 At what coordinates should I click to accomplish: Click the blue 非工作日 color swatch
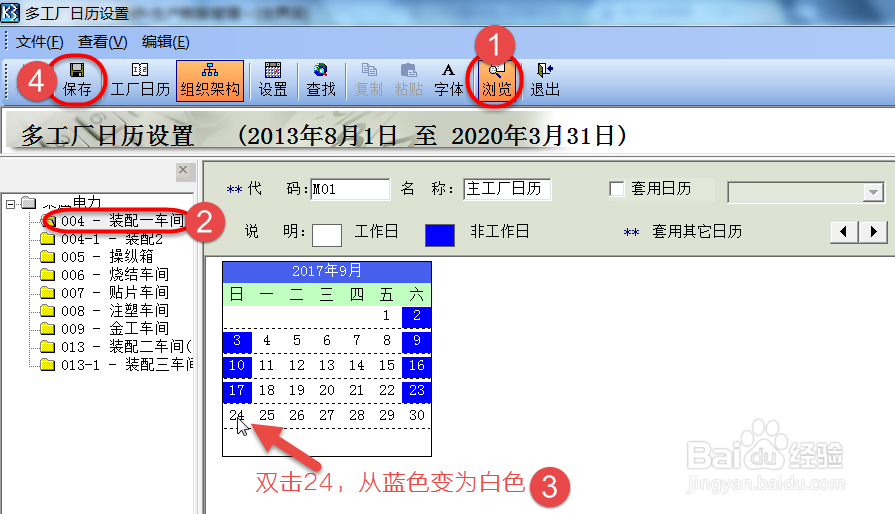[x=440, y=235]
